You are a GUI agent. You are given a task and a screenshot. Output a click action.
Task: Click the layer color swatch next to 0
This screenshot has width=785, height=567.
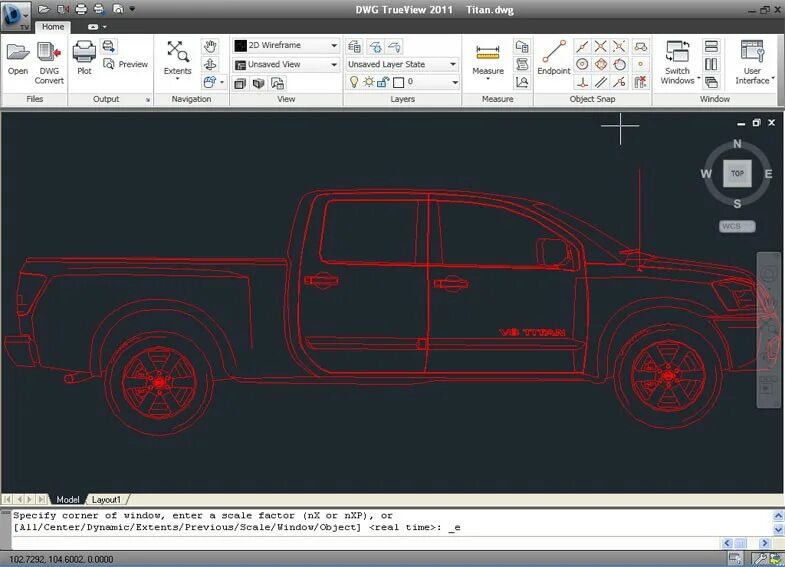(399, 82)
